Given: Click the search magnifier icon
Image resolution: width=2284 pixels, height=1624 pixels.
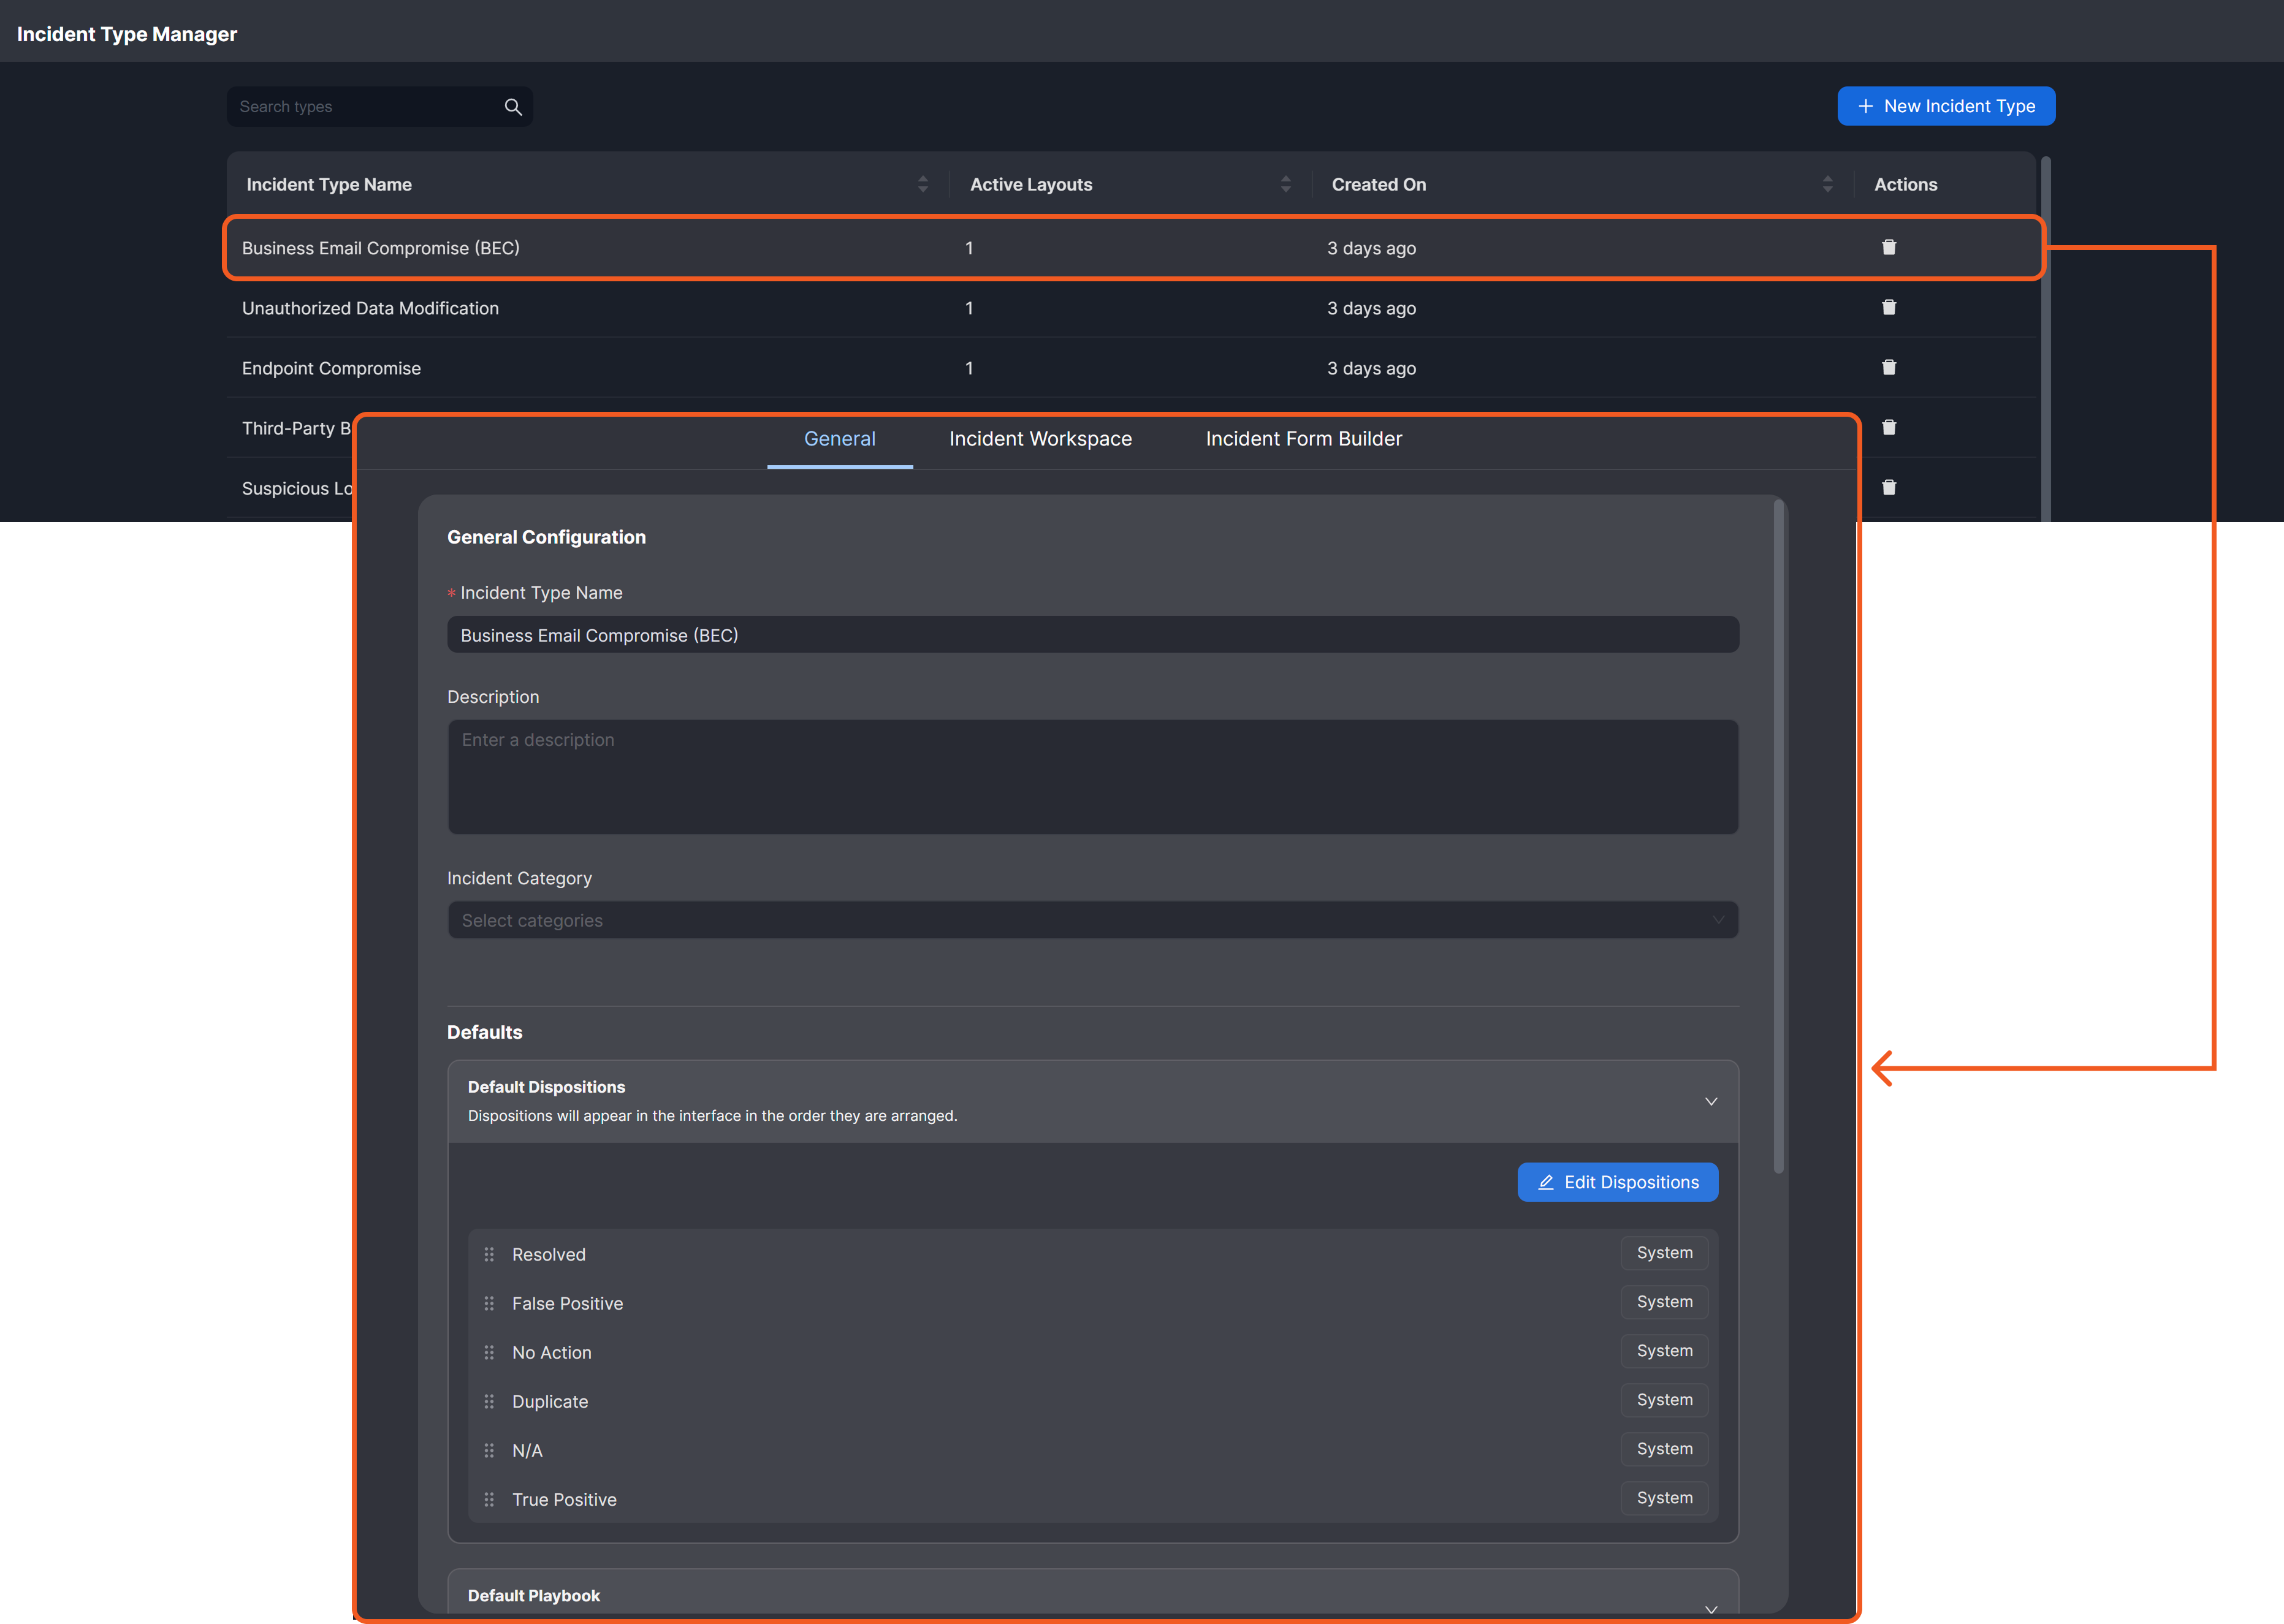Looking at the screenshot, I should (x=513, y=107).
